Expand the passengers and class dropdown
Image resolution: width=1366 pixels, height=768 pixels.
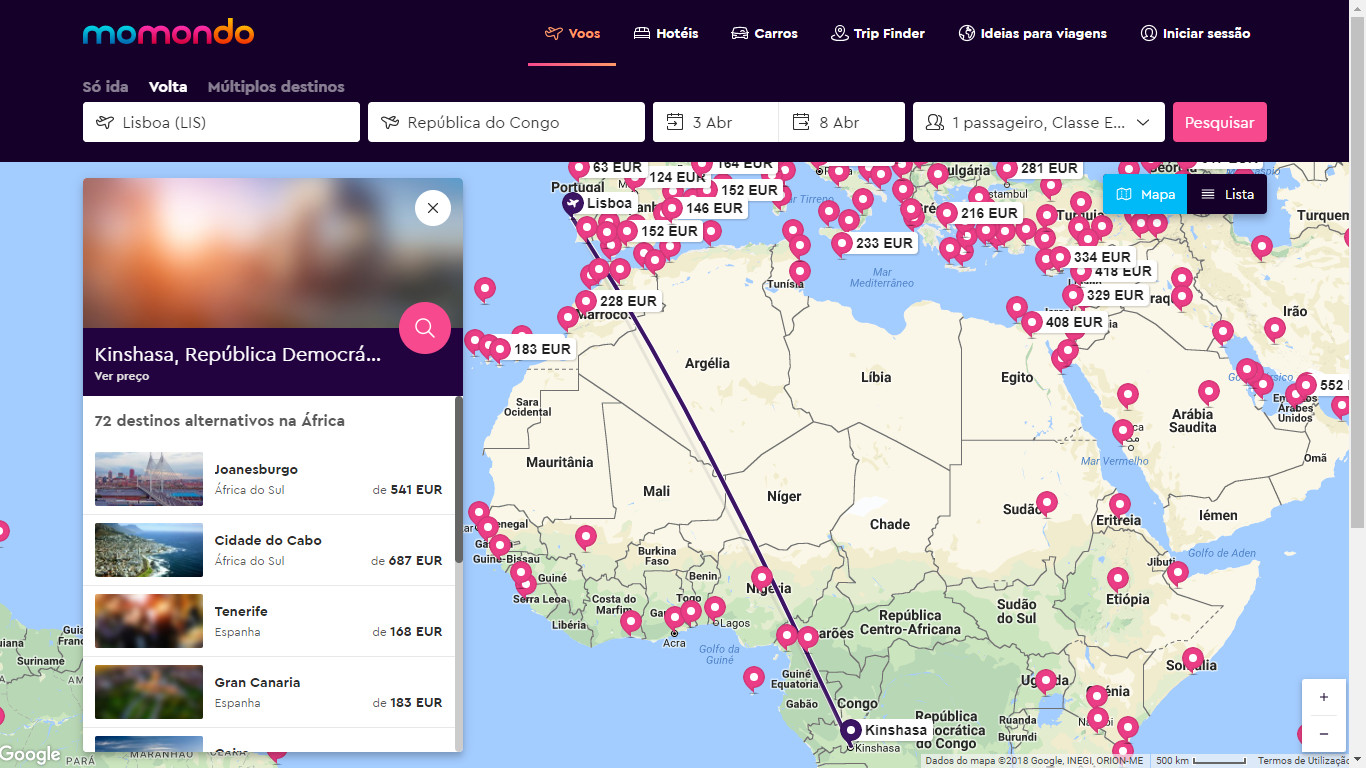[x=1038, y=122]
